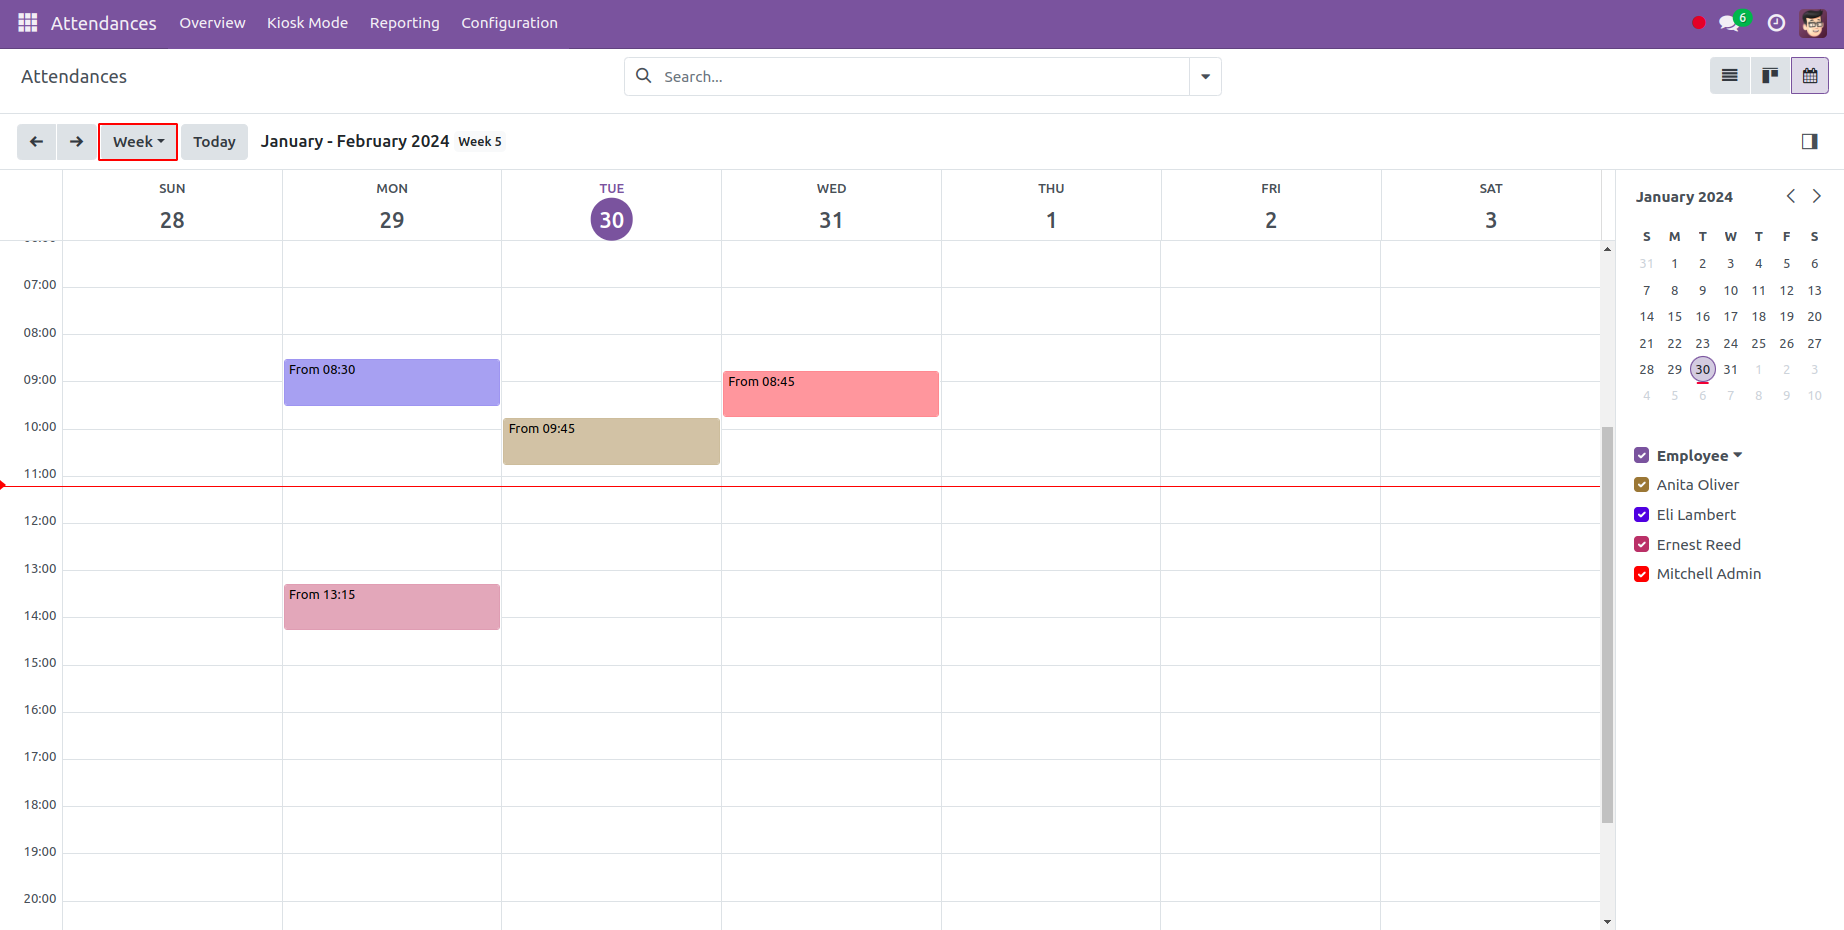Click the calendar vertical scrollbar
The image size is (1844, 930).
click(1607, 624)
